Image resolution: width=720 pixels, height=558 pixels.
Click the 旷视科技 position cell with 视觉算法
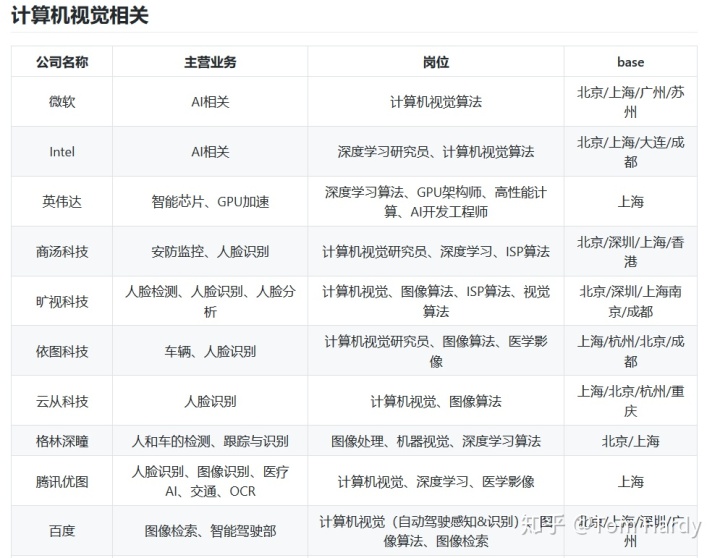click(x=436, y=302)
